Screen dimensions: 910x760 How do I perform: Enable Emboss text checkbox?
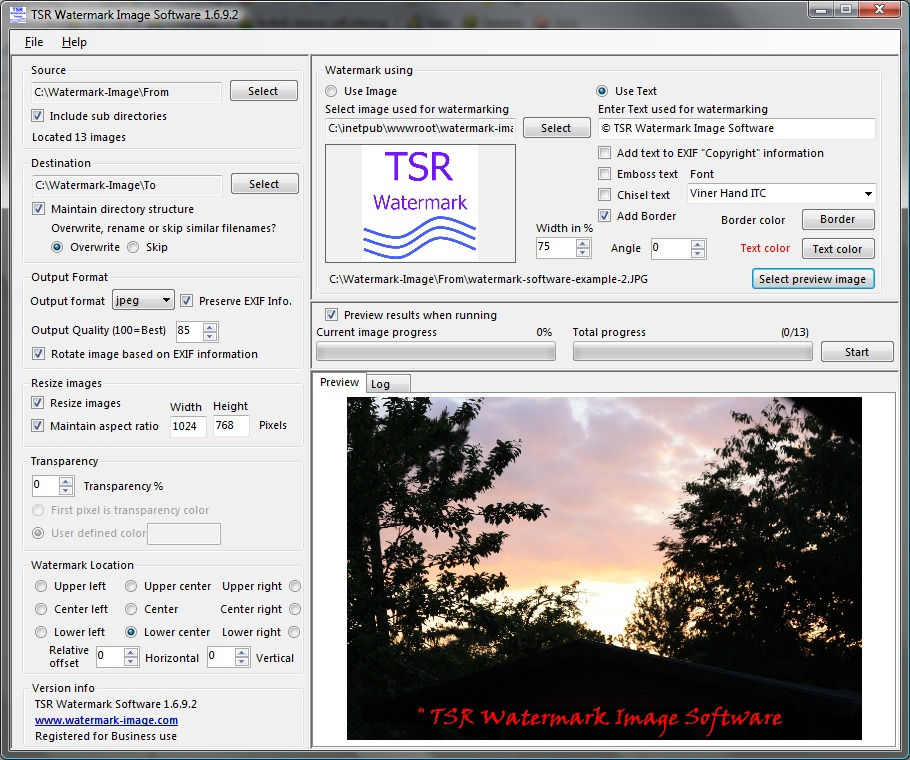(605, 174)
